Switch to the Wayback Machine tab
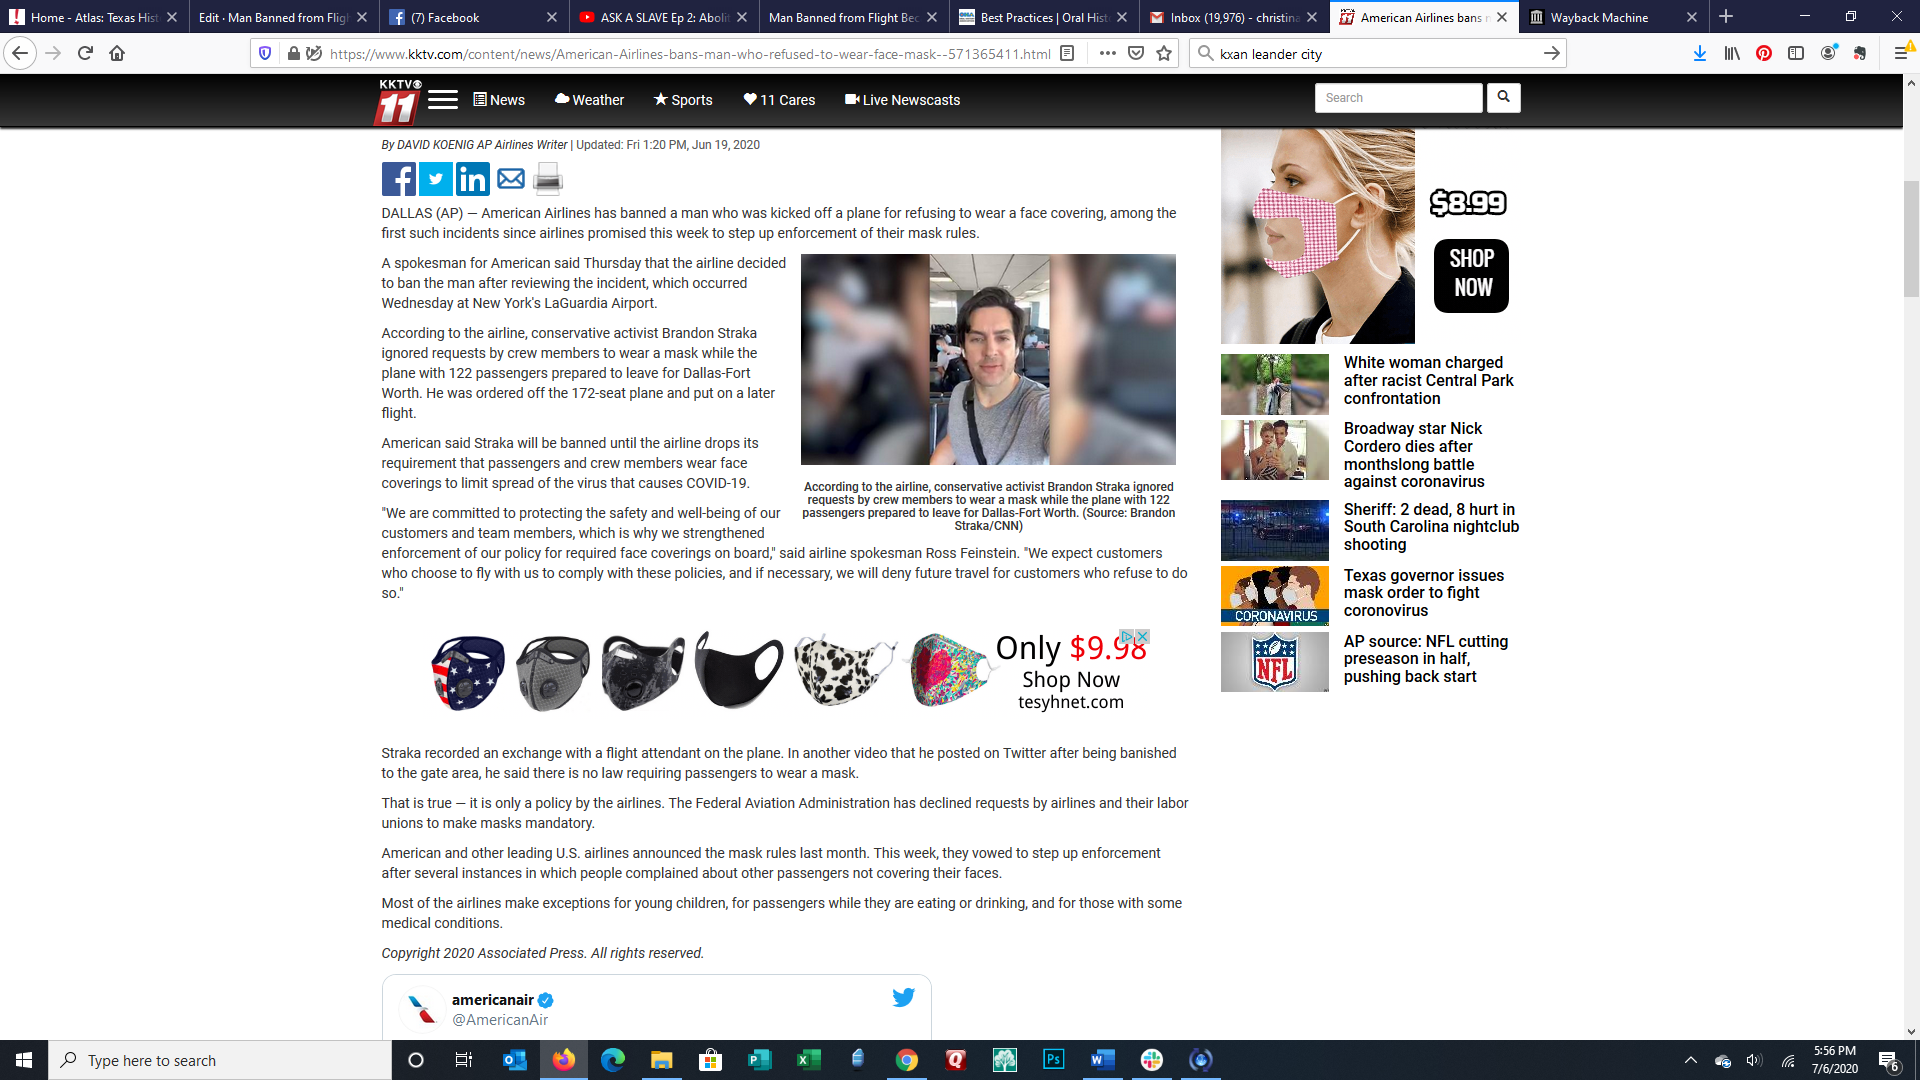This screenshot has height=1080, width=1920. 1598,17
